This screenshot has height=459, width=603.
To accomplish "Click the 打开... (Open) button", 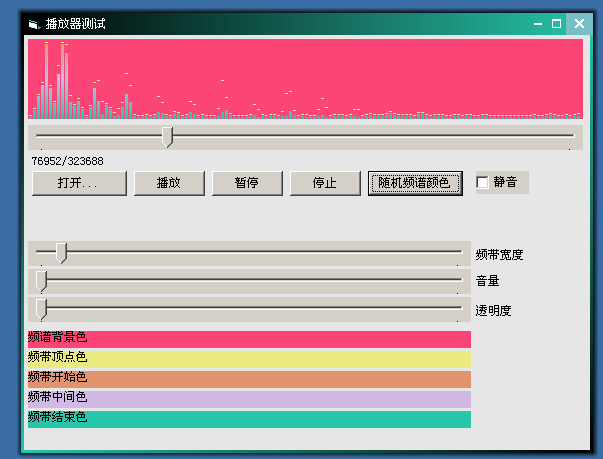I will (79, 183).
